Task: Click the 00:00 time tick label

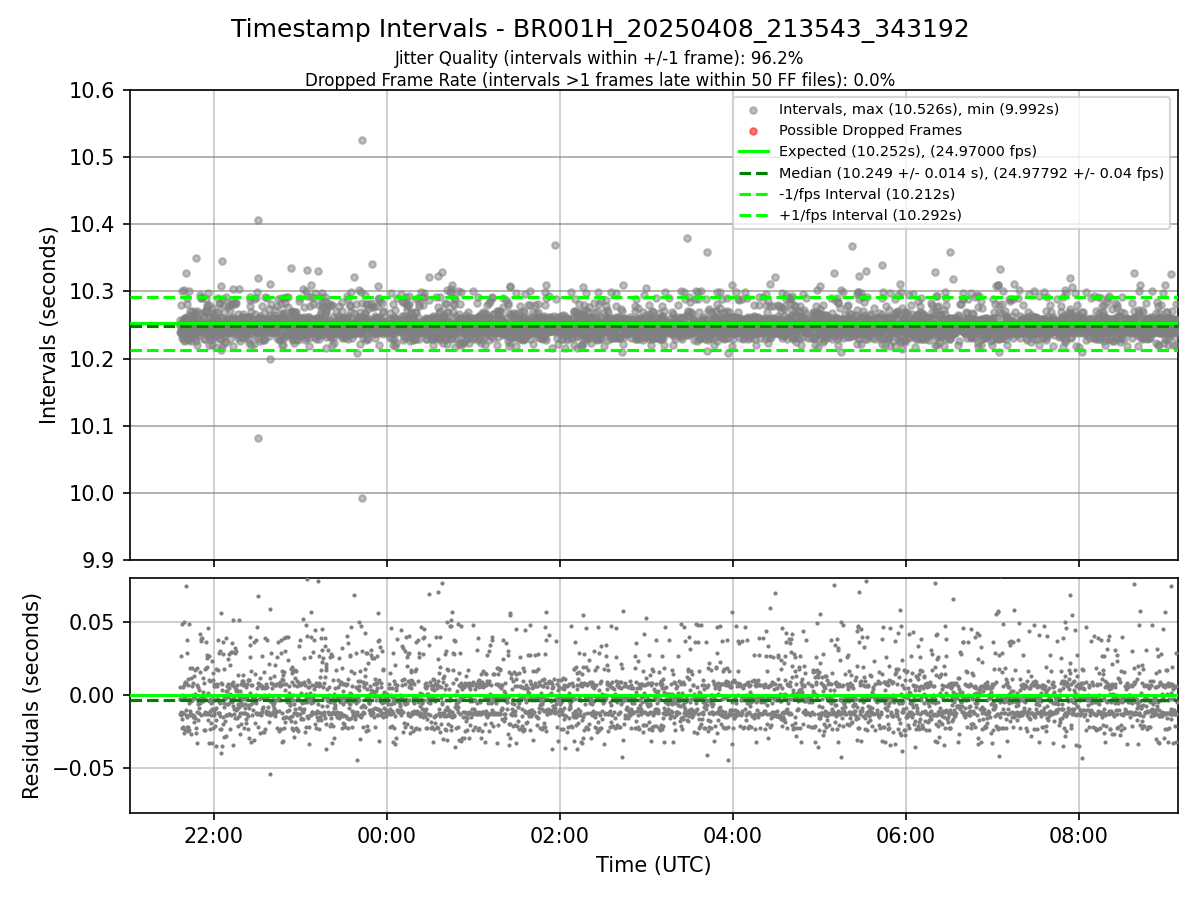Action: 387,834
